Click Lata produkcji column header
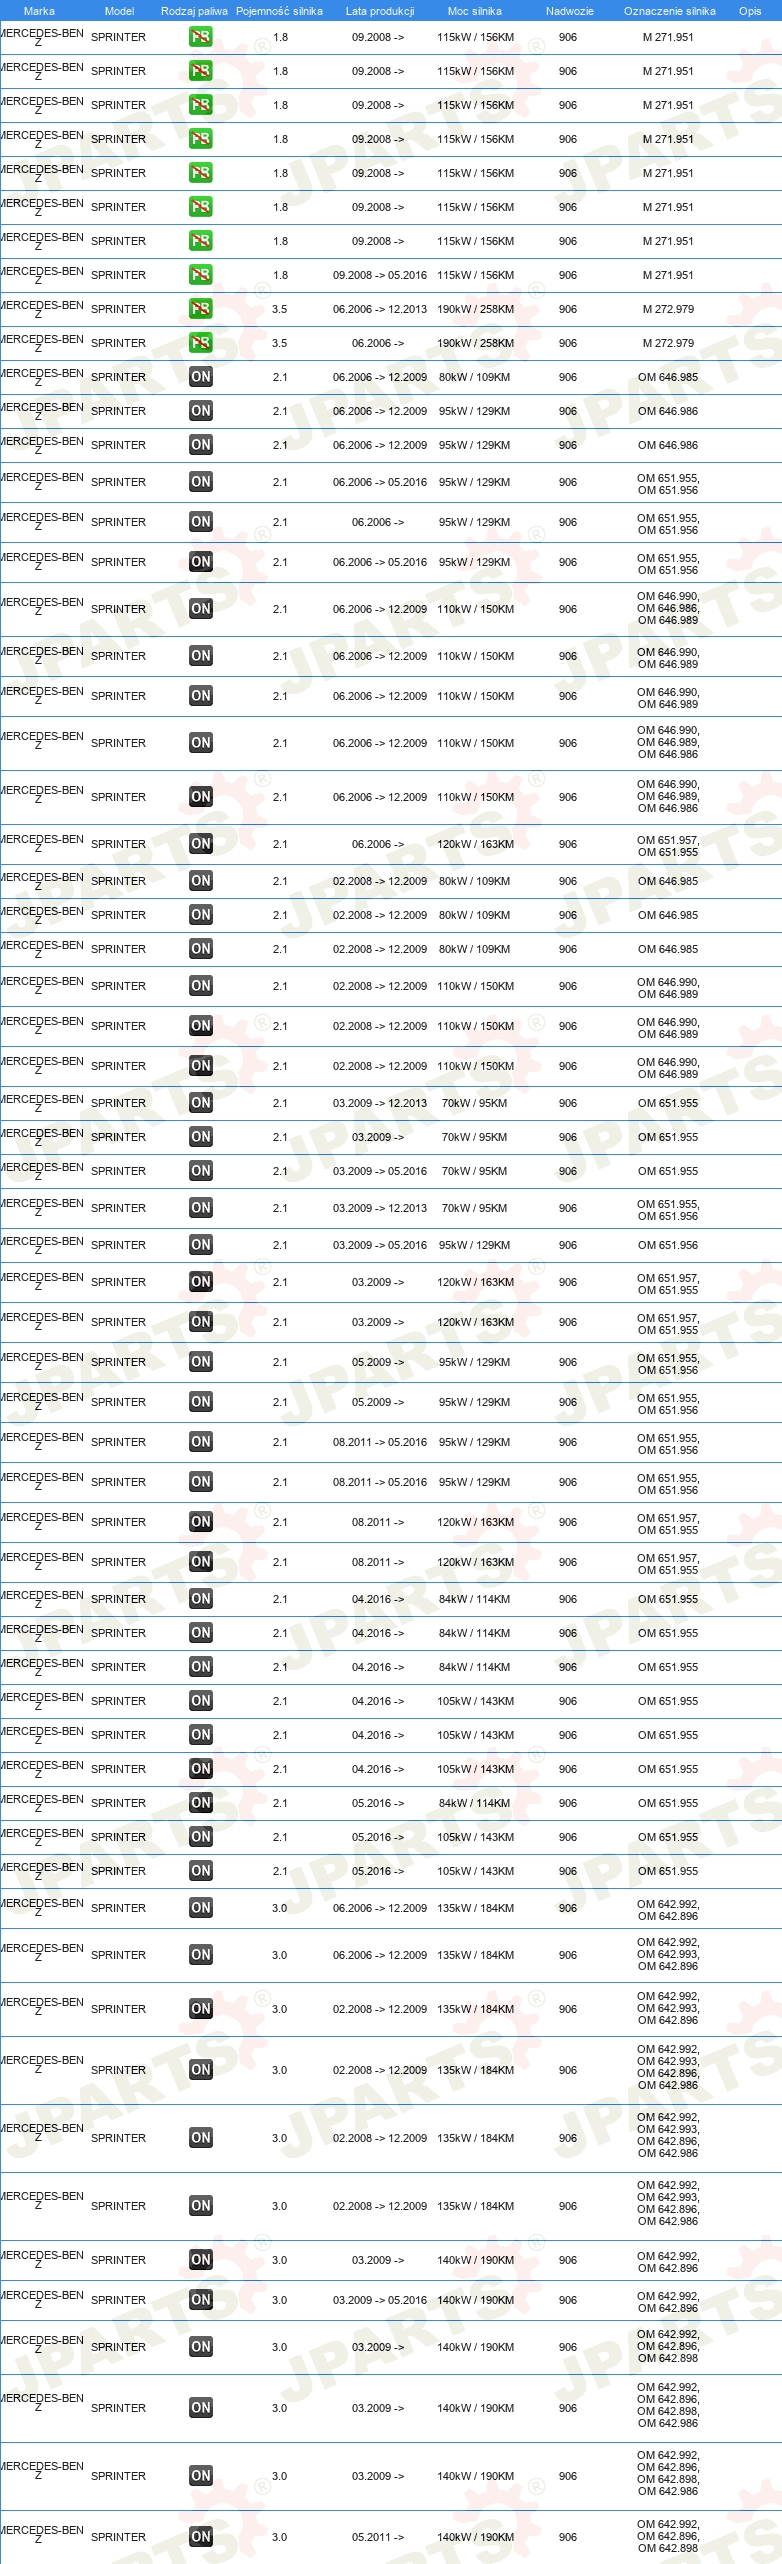 (380, 11)
